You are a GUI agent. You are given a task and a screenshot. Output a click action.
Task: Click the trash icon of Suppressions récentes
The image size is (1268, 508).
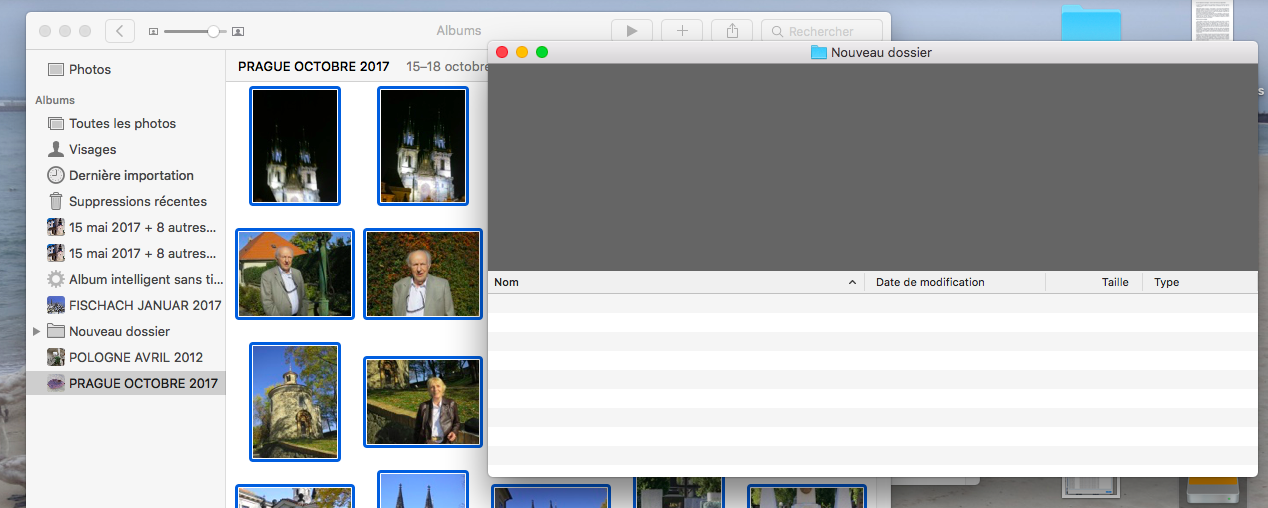click(56, 201)
